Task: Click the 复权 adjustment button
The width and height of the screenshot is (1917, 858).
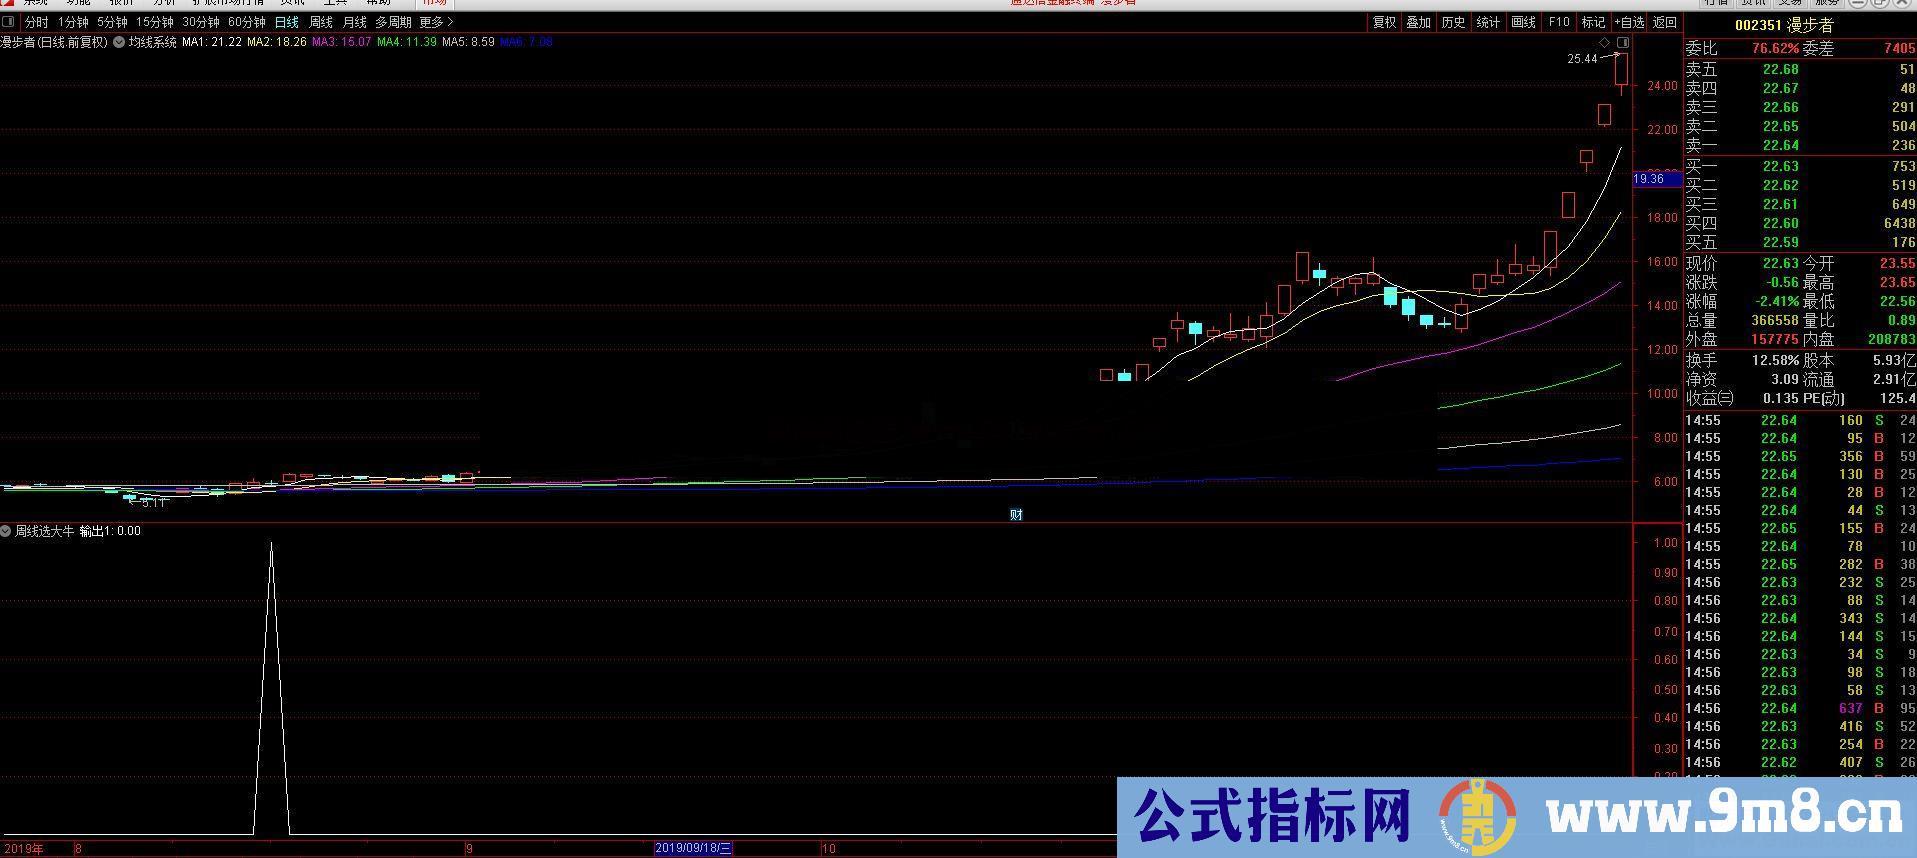Action: point(1384,22)
